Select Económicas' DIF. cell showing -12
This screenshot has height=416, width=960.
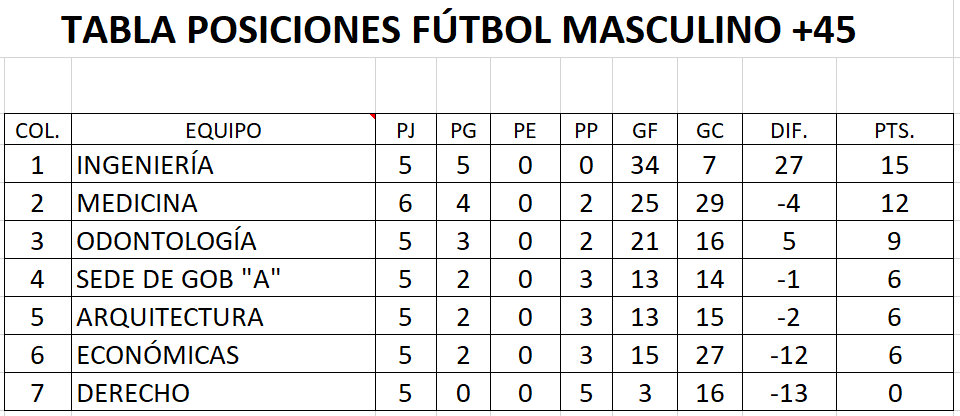click(787, 355)
